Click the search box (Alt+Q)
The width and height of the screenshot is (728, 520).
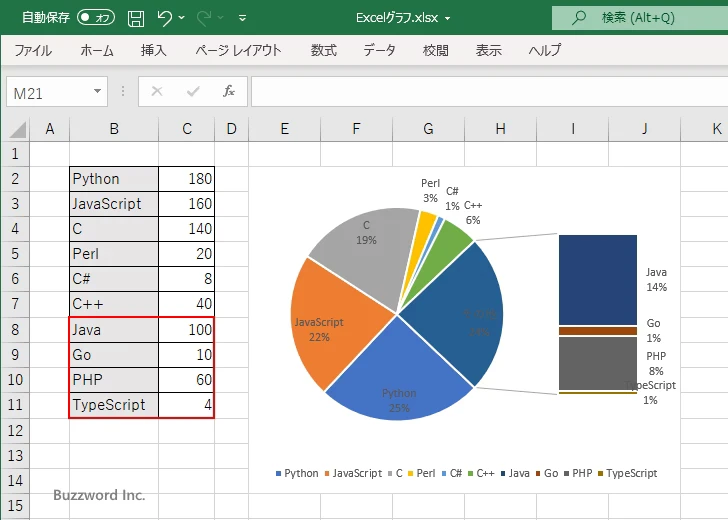click(640, 18)
